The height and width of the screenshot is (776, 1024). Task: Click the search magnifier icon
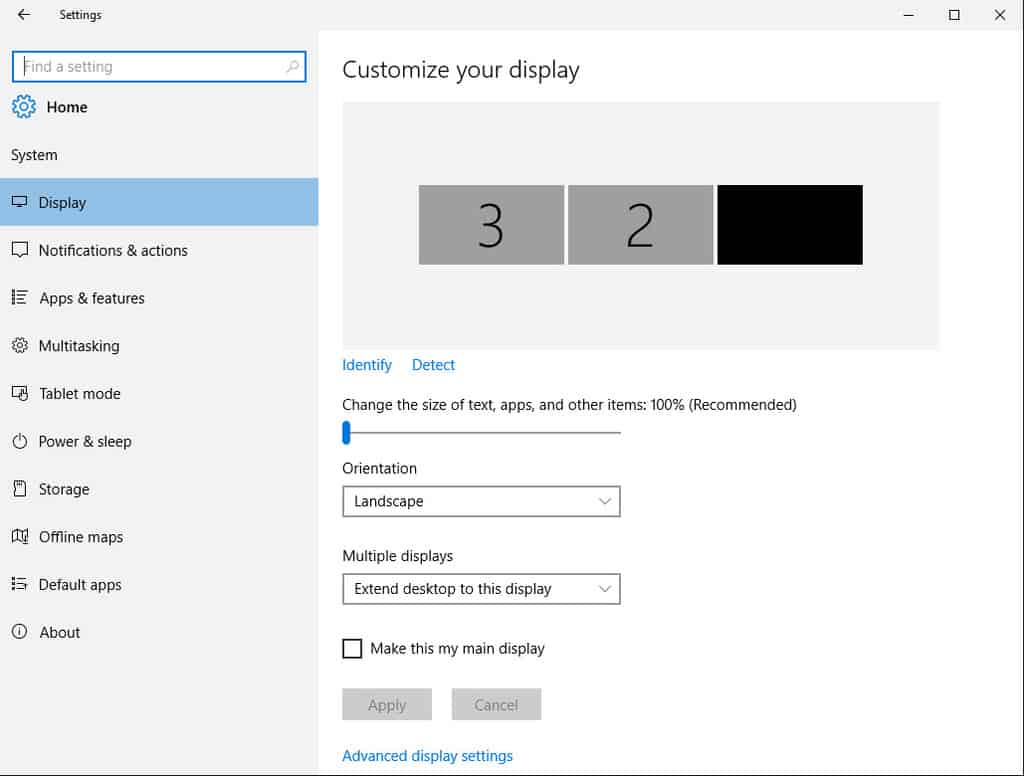click(x=293, y=66)
